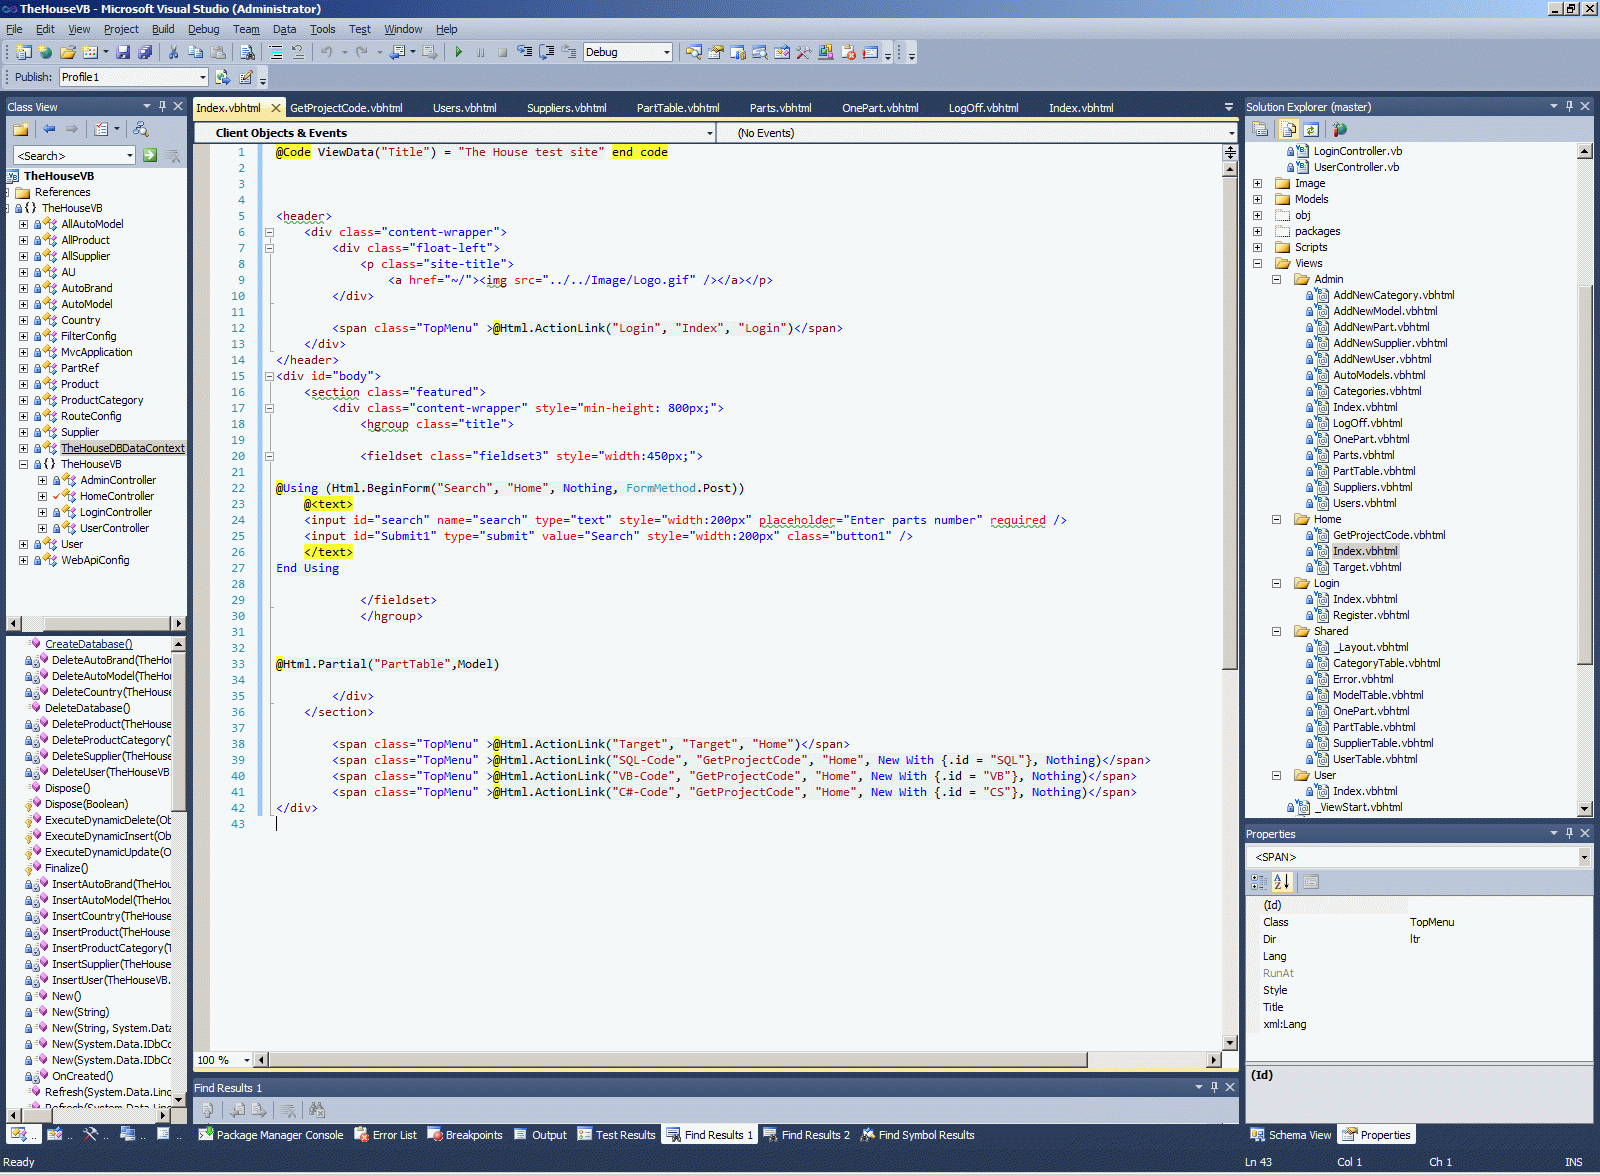Click the editor horizontal scrollbar
1600x1176 pixels.
point(678,1060)
